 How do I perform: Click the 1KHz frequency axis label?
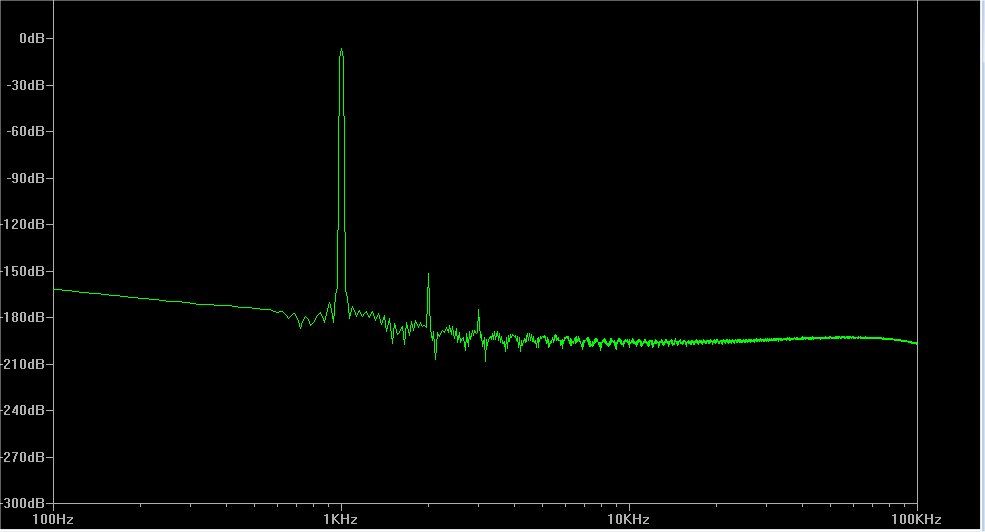(x=340, y=519)
